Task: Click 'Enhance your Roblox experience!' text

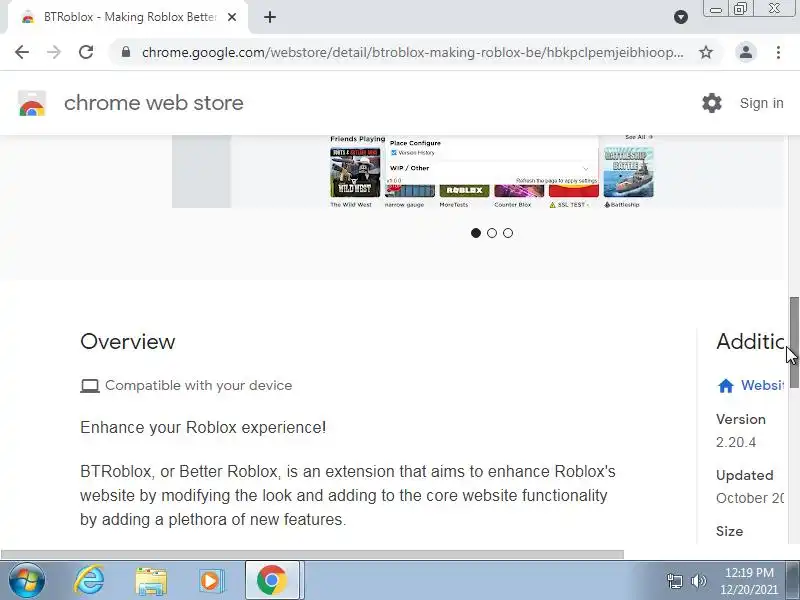Action: coord(203,427)
